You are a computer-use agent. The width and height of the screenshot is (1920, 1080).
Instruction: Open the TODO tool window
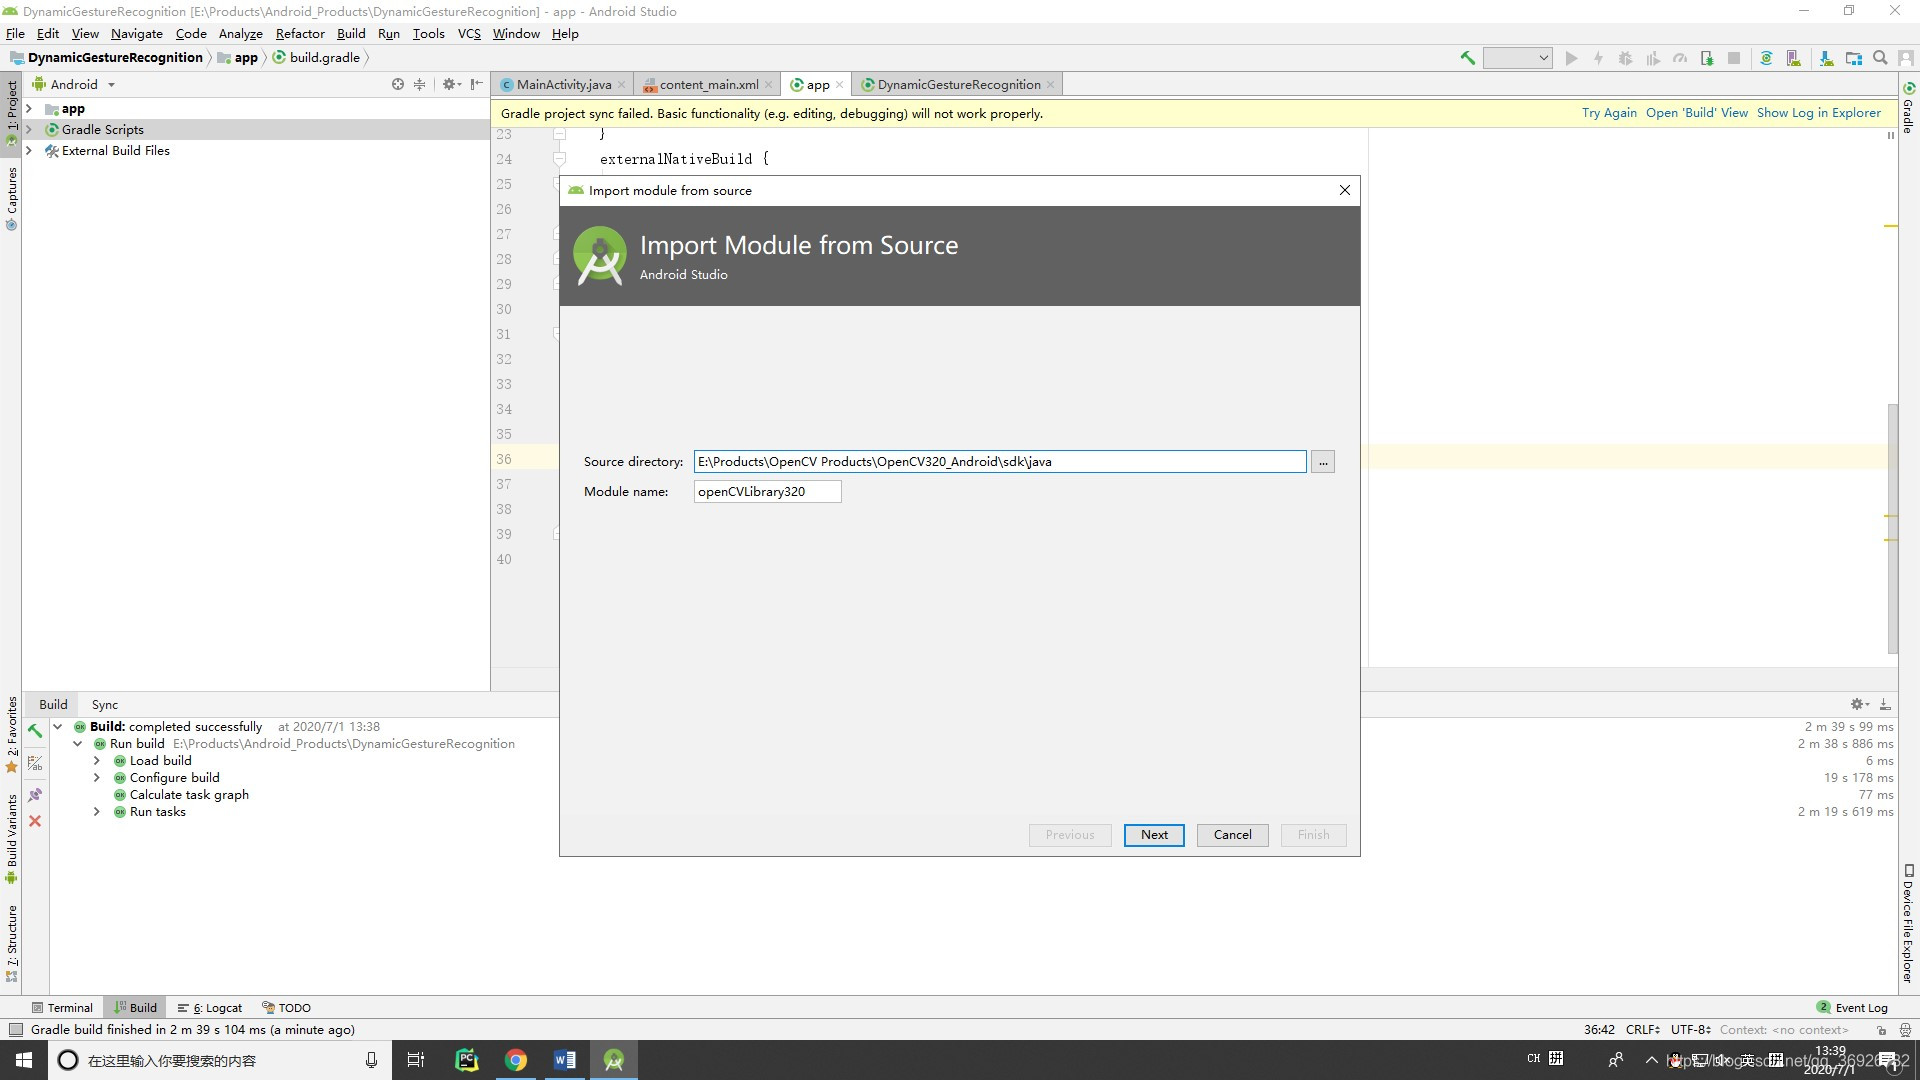[286, 1008]
